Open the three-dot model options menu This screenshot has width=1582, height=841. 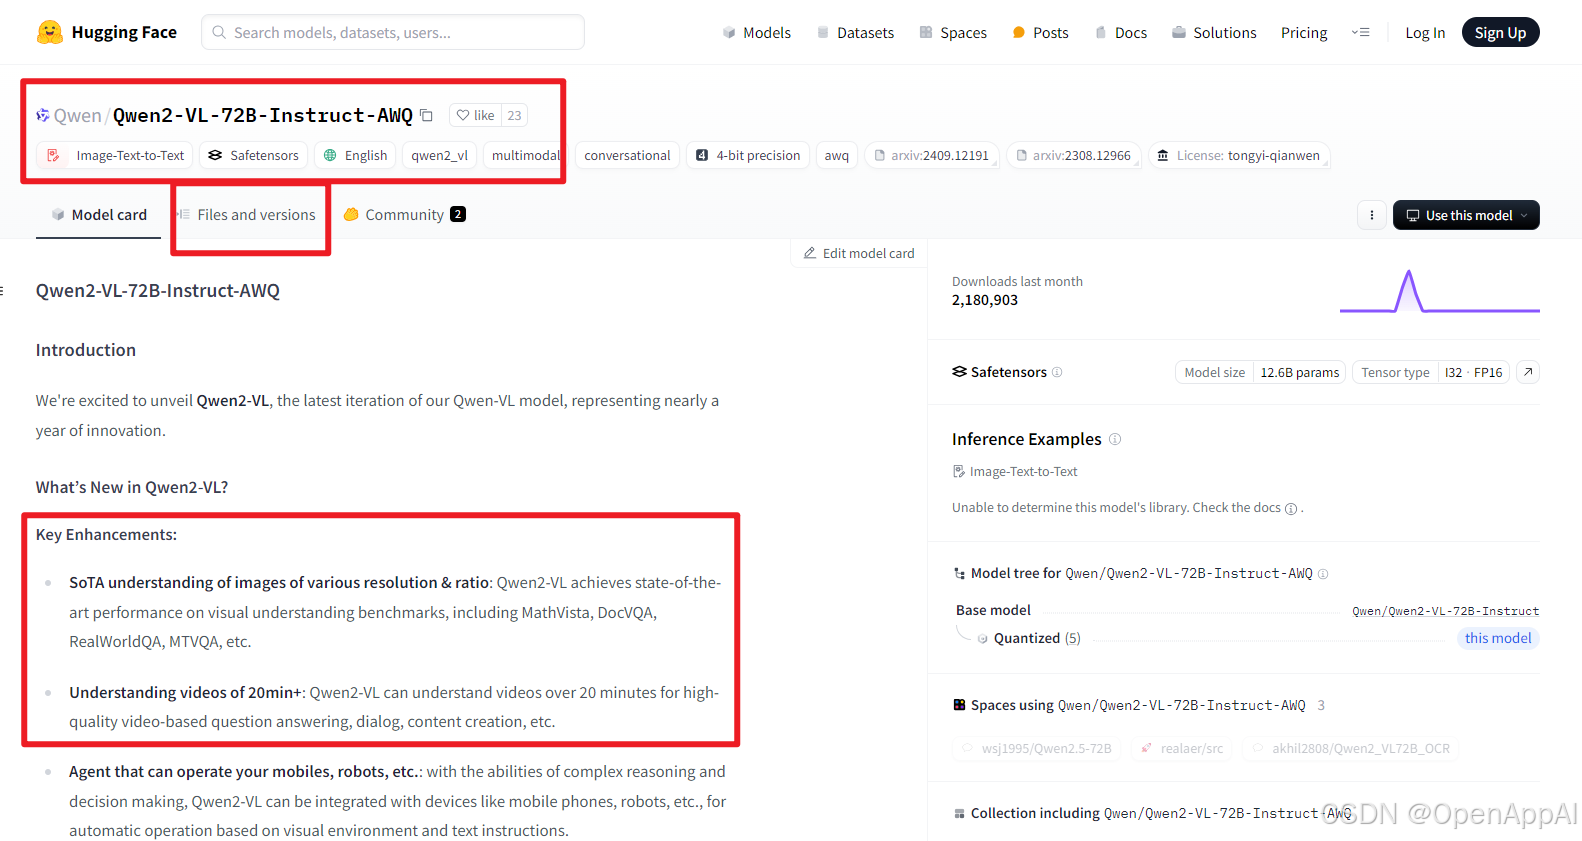pos(1371,215)
